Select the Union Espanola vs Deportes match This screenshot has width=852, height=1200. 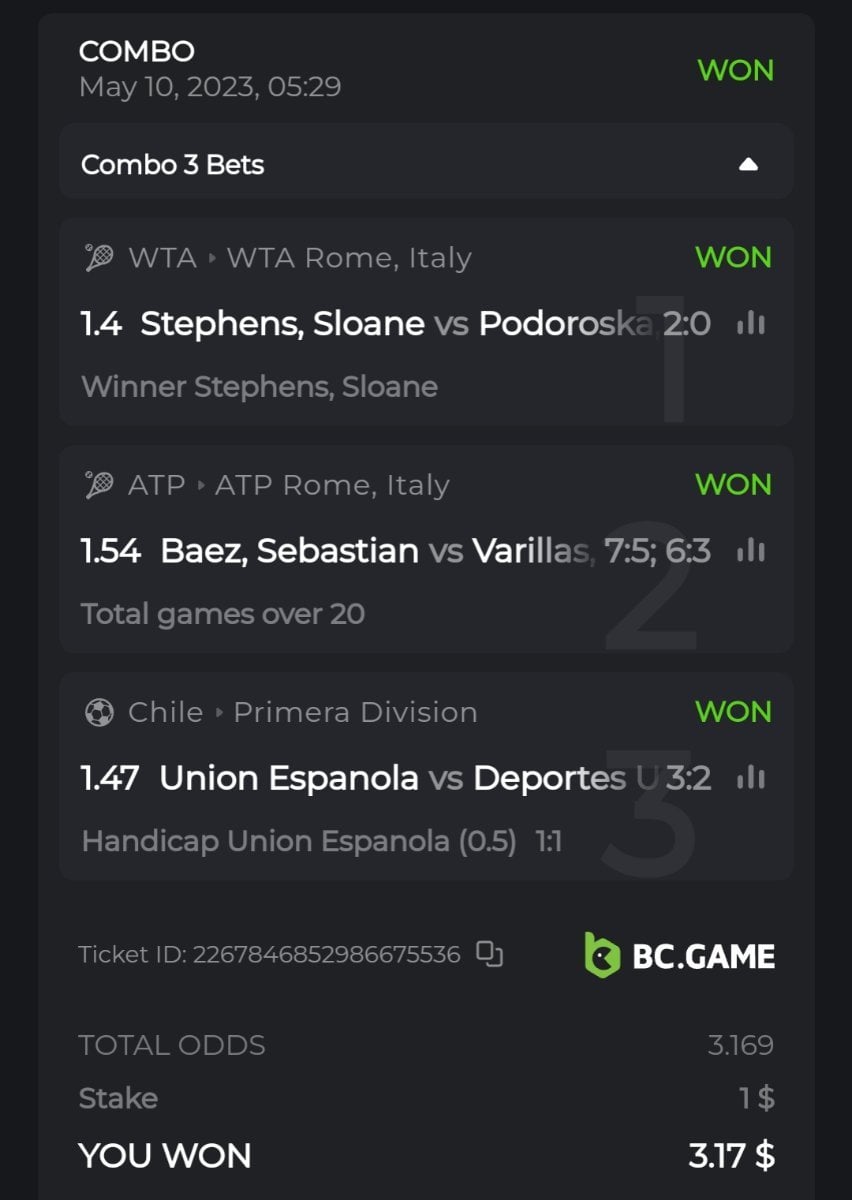(x=390, y=777)
